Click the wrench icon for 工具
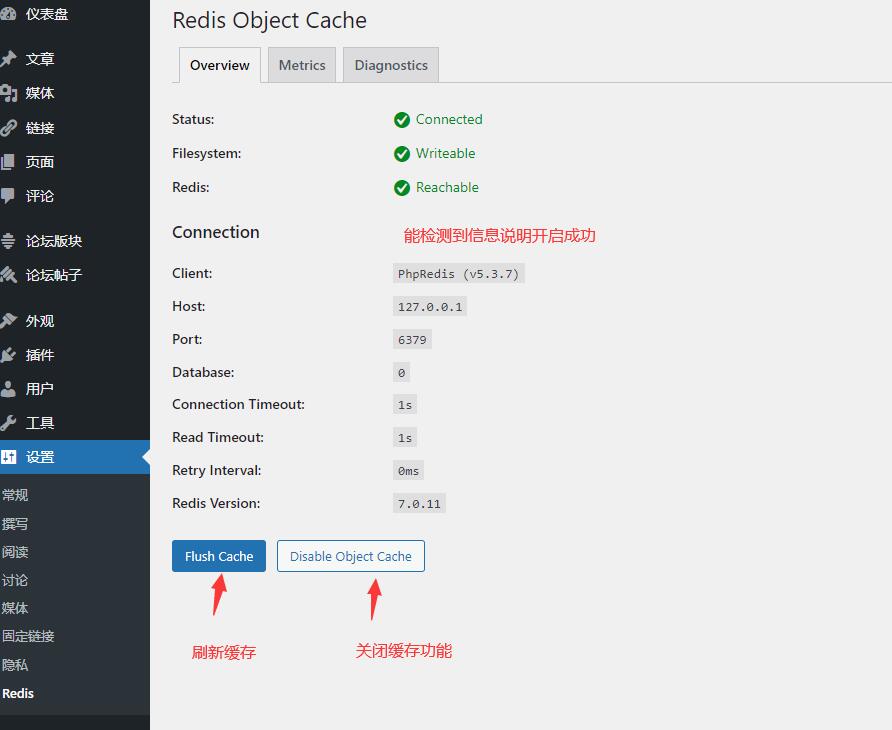Screen dimensions: 892x730 (x=8, y=423)
